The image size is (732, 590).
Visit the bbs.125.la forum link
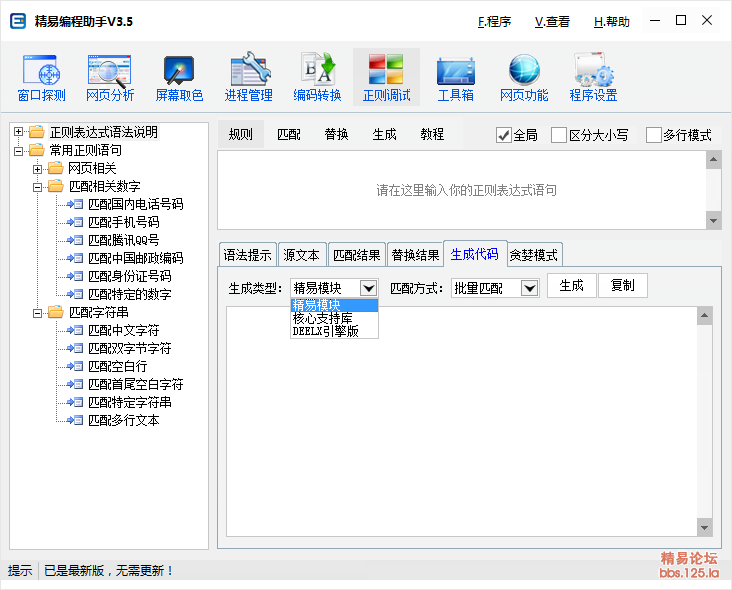[x=689, y=572]
